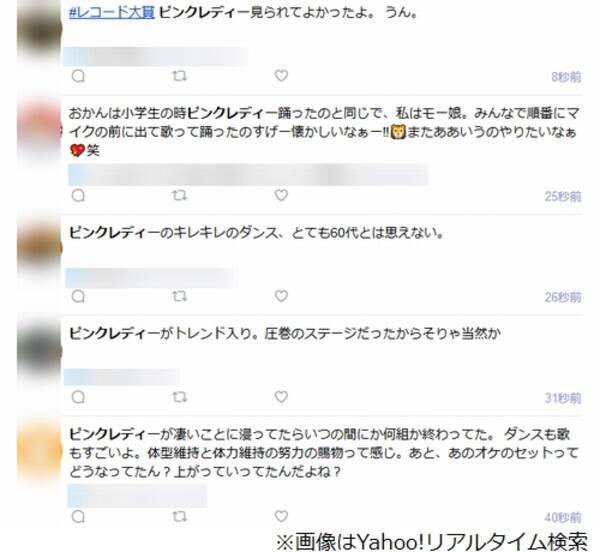The width and height of the screenshot is (600, 552).
Task: Click the orange avatar of the last tweet
Action: [x=39, y=451]
